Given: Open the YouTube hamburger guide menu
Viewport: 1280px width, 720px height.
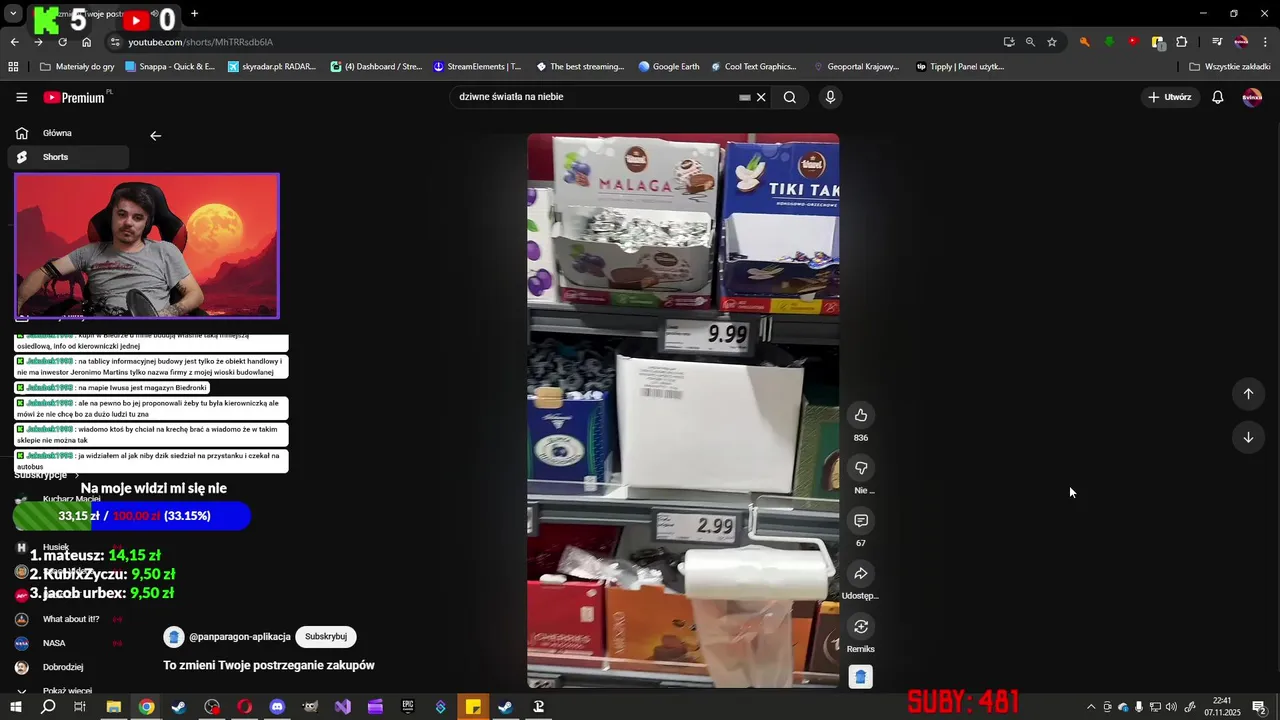Looking at the screenshot, I should (22, 97).
